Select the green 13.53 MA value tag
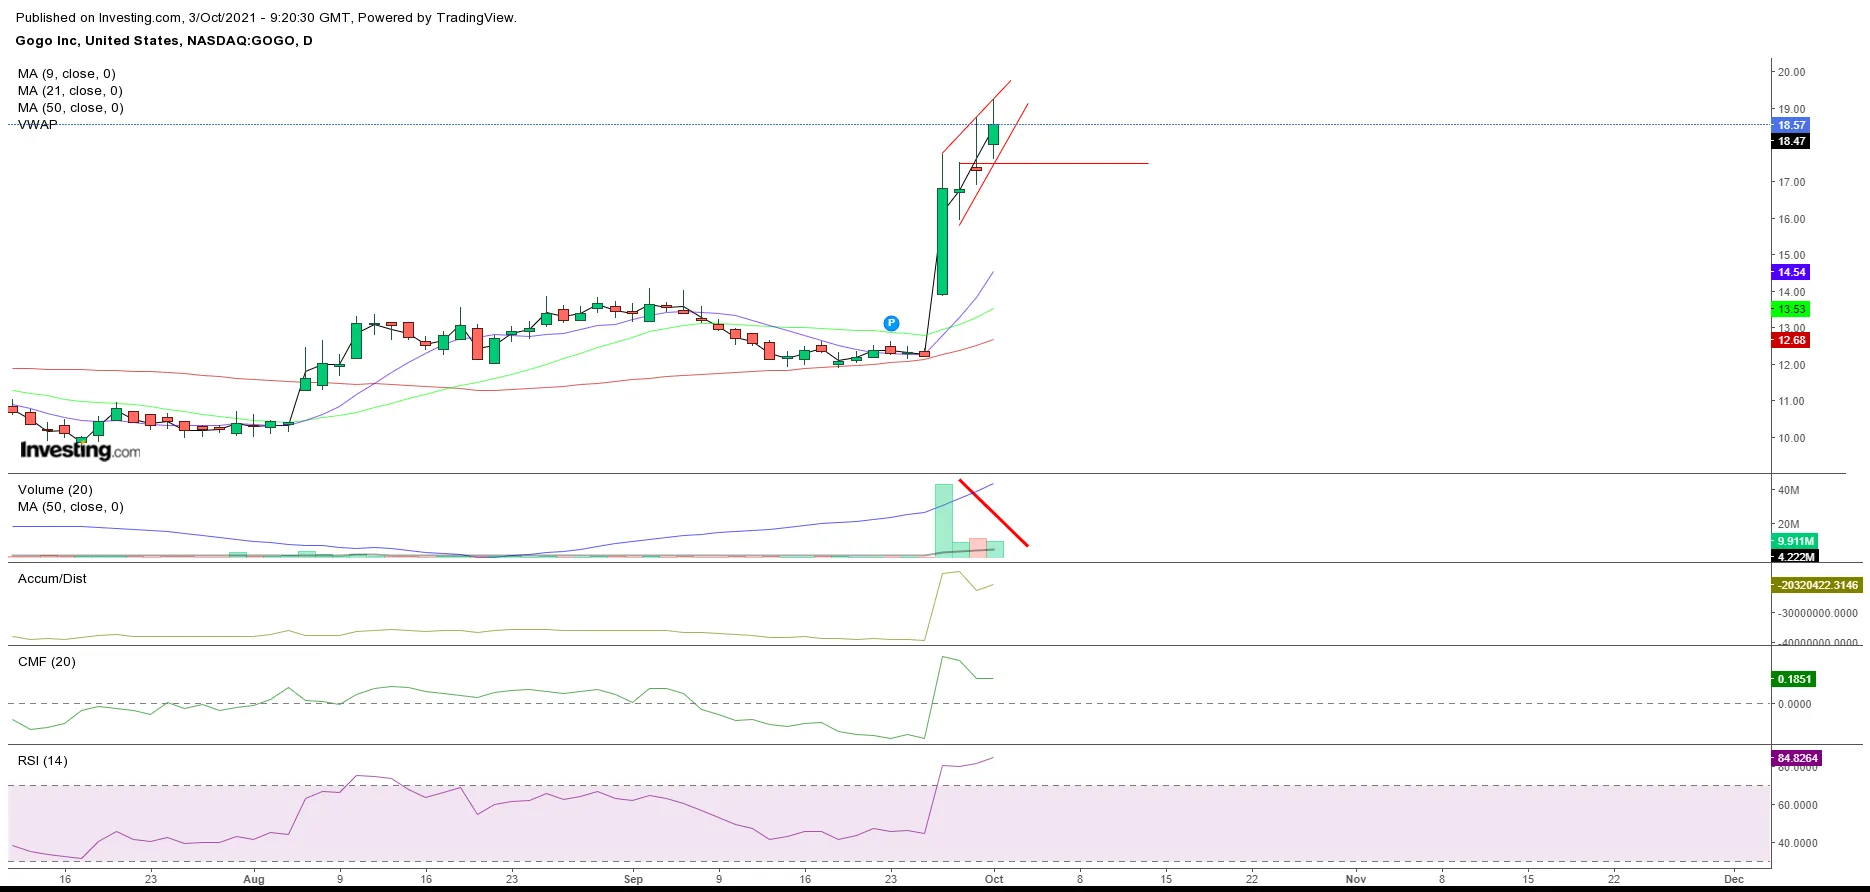Image resolution: width=1870 pixels, height=892 pixels. point(1791,309)
